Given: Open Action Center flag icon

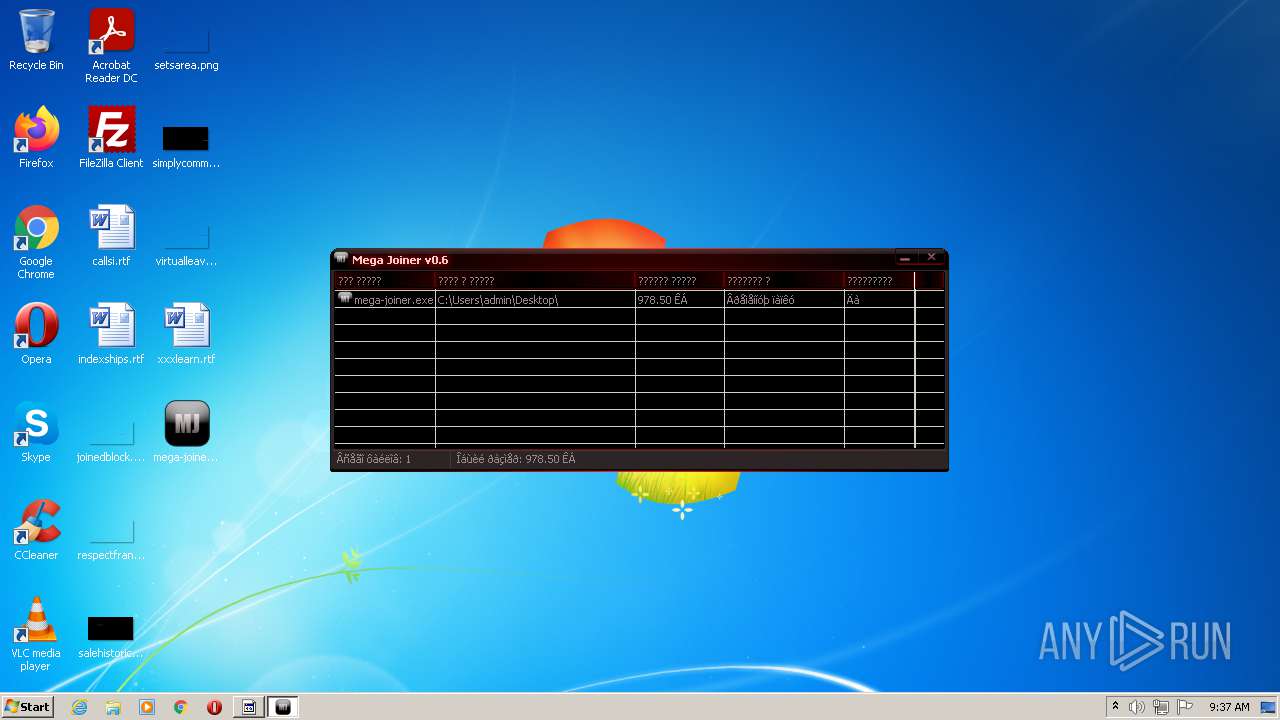Looking at the screenshot, I should tap(1185, 707).
